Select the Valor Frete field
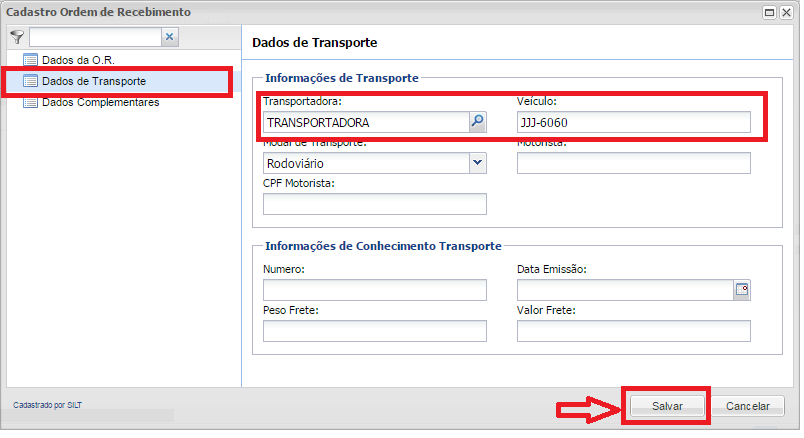Screen dimensions: 804x438 tap(633, 331)
